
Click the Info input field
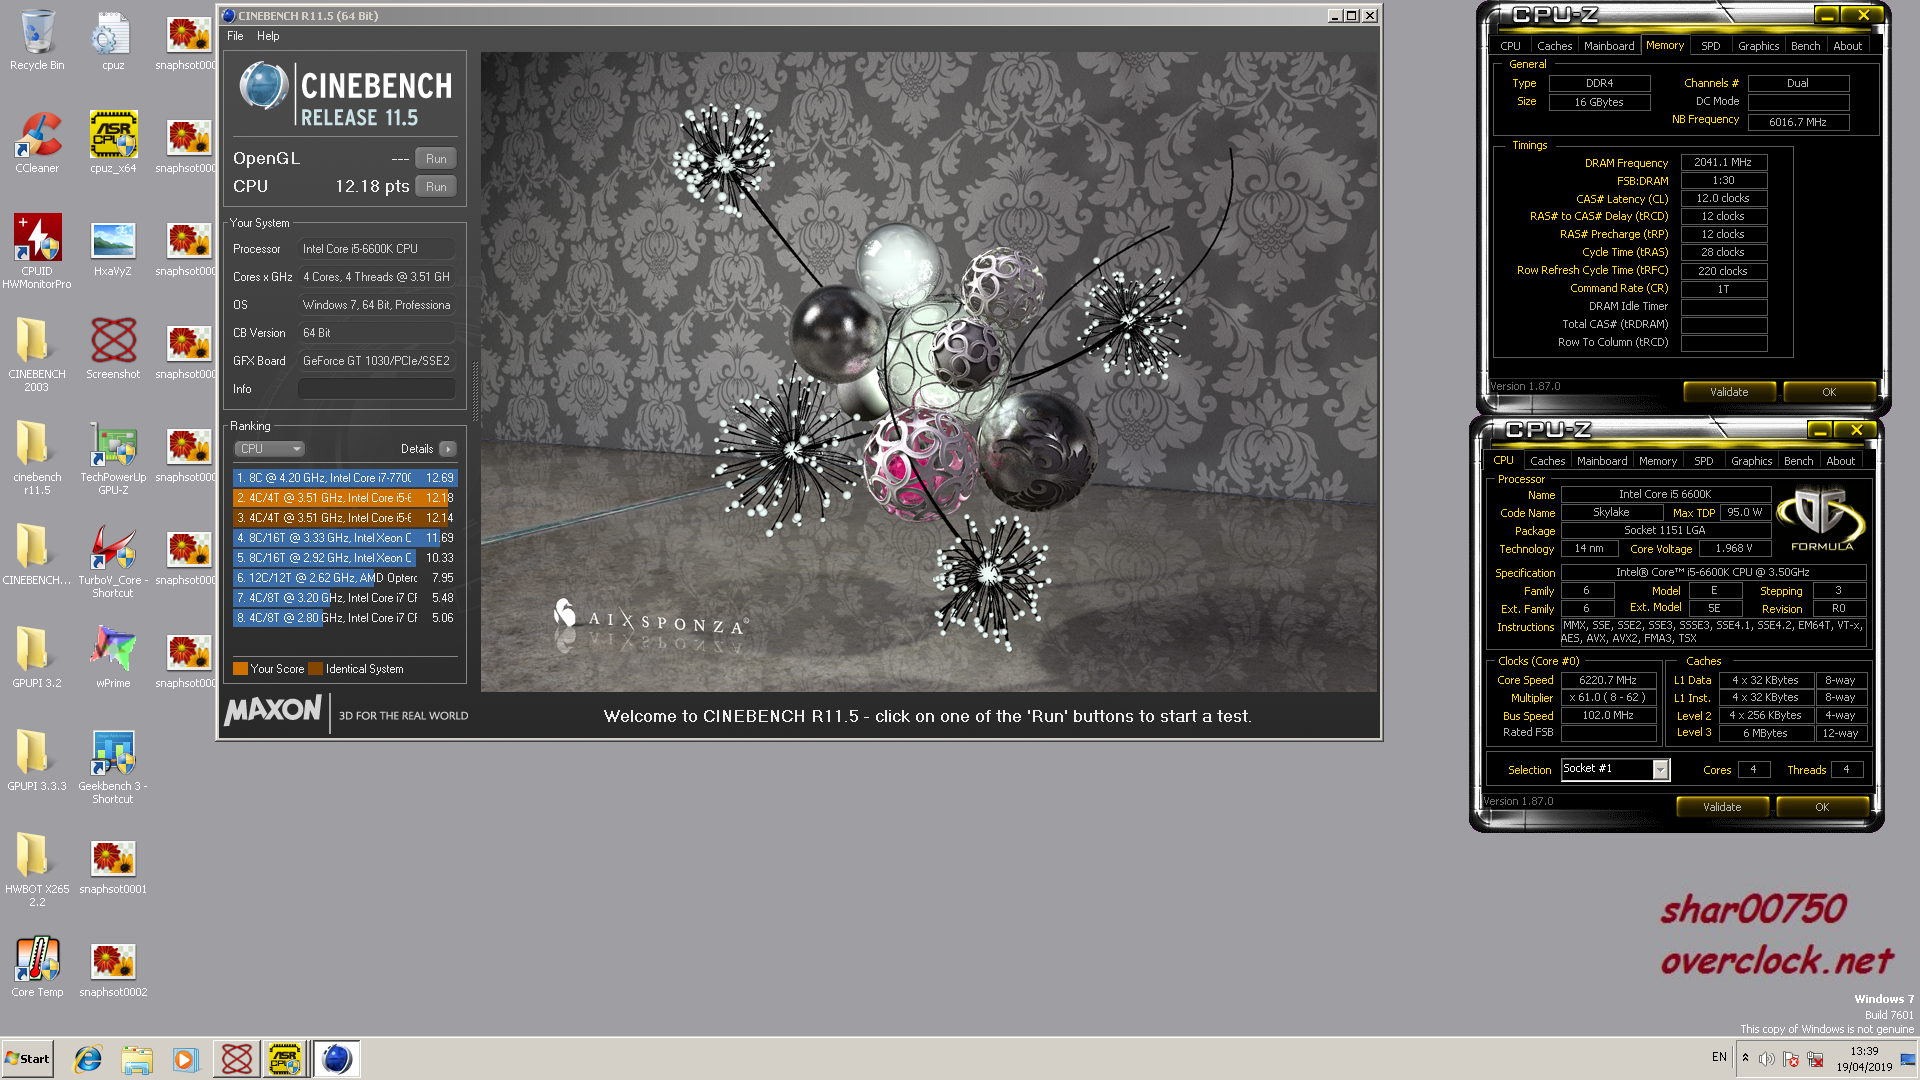(376, 389)
